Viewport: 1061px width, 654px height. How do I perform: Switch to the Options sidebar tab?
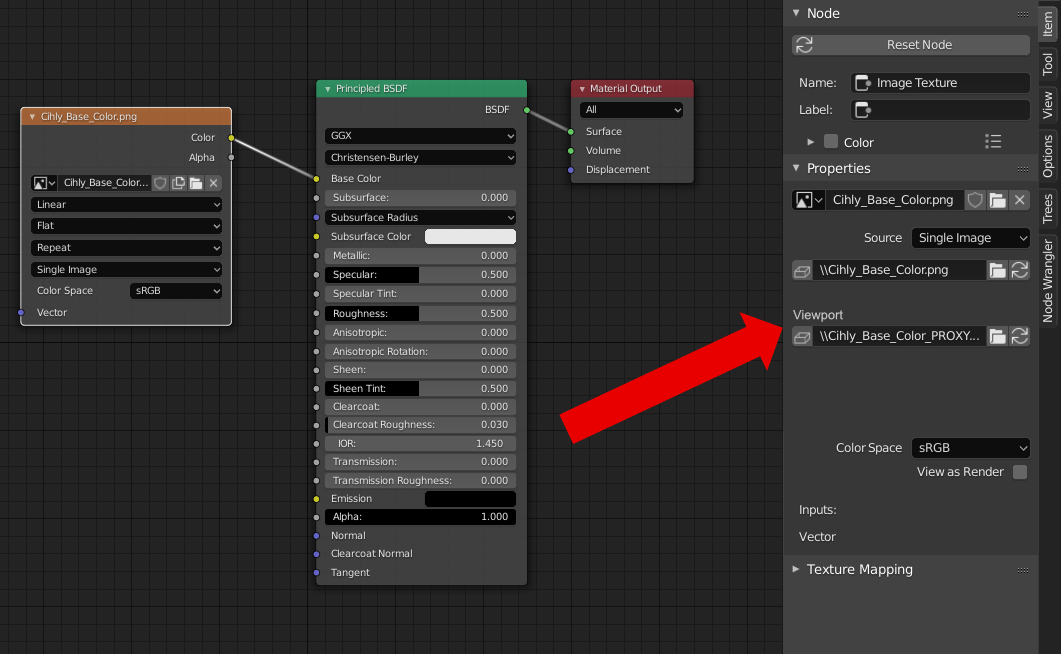[1048, 156]
